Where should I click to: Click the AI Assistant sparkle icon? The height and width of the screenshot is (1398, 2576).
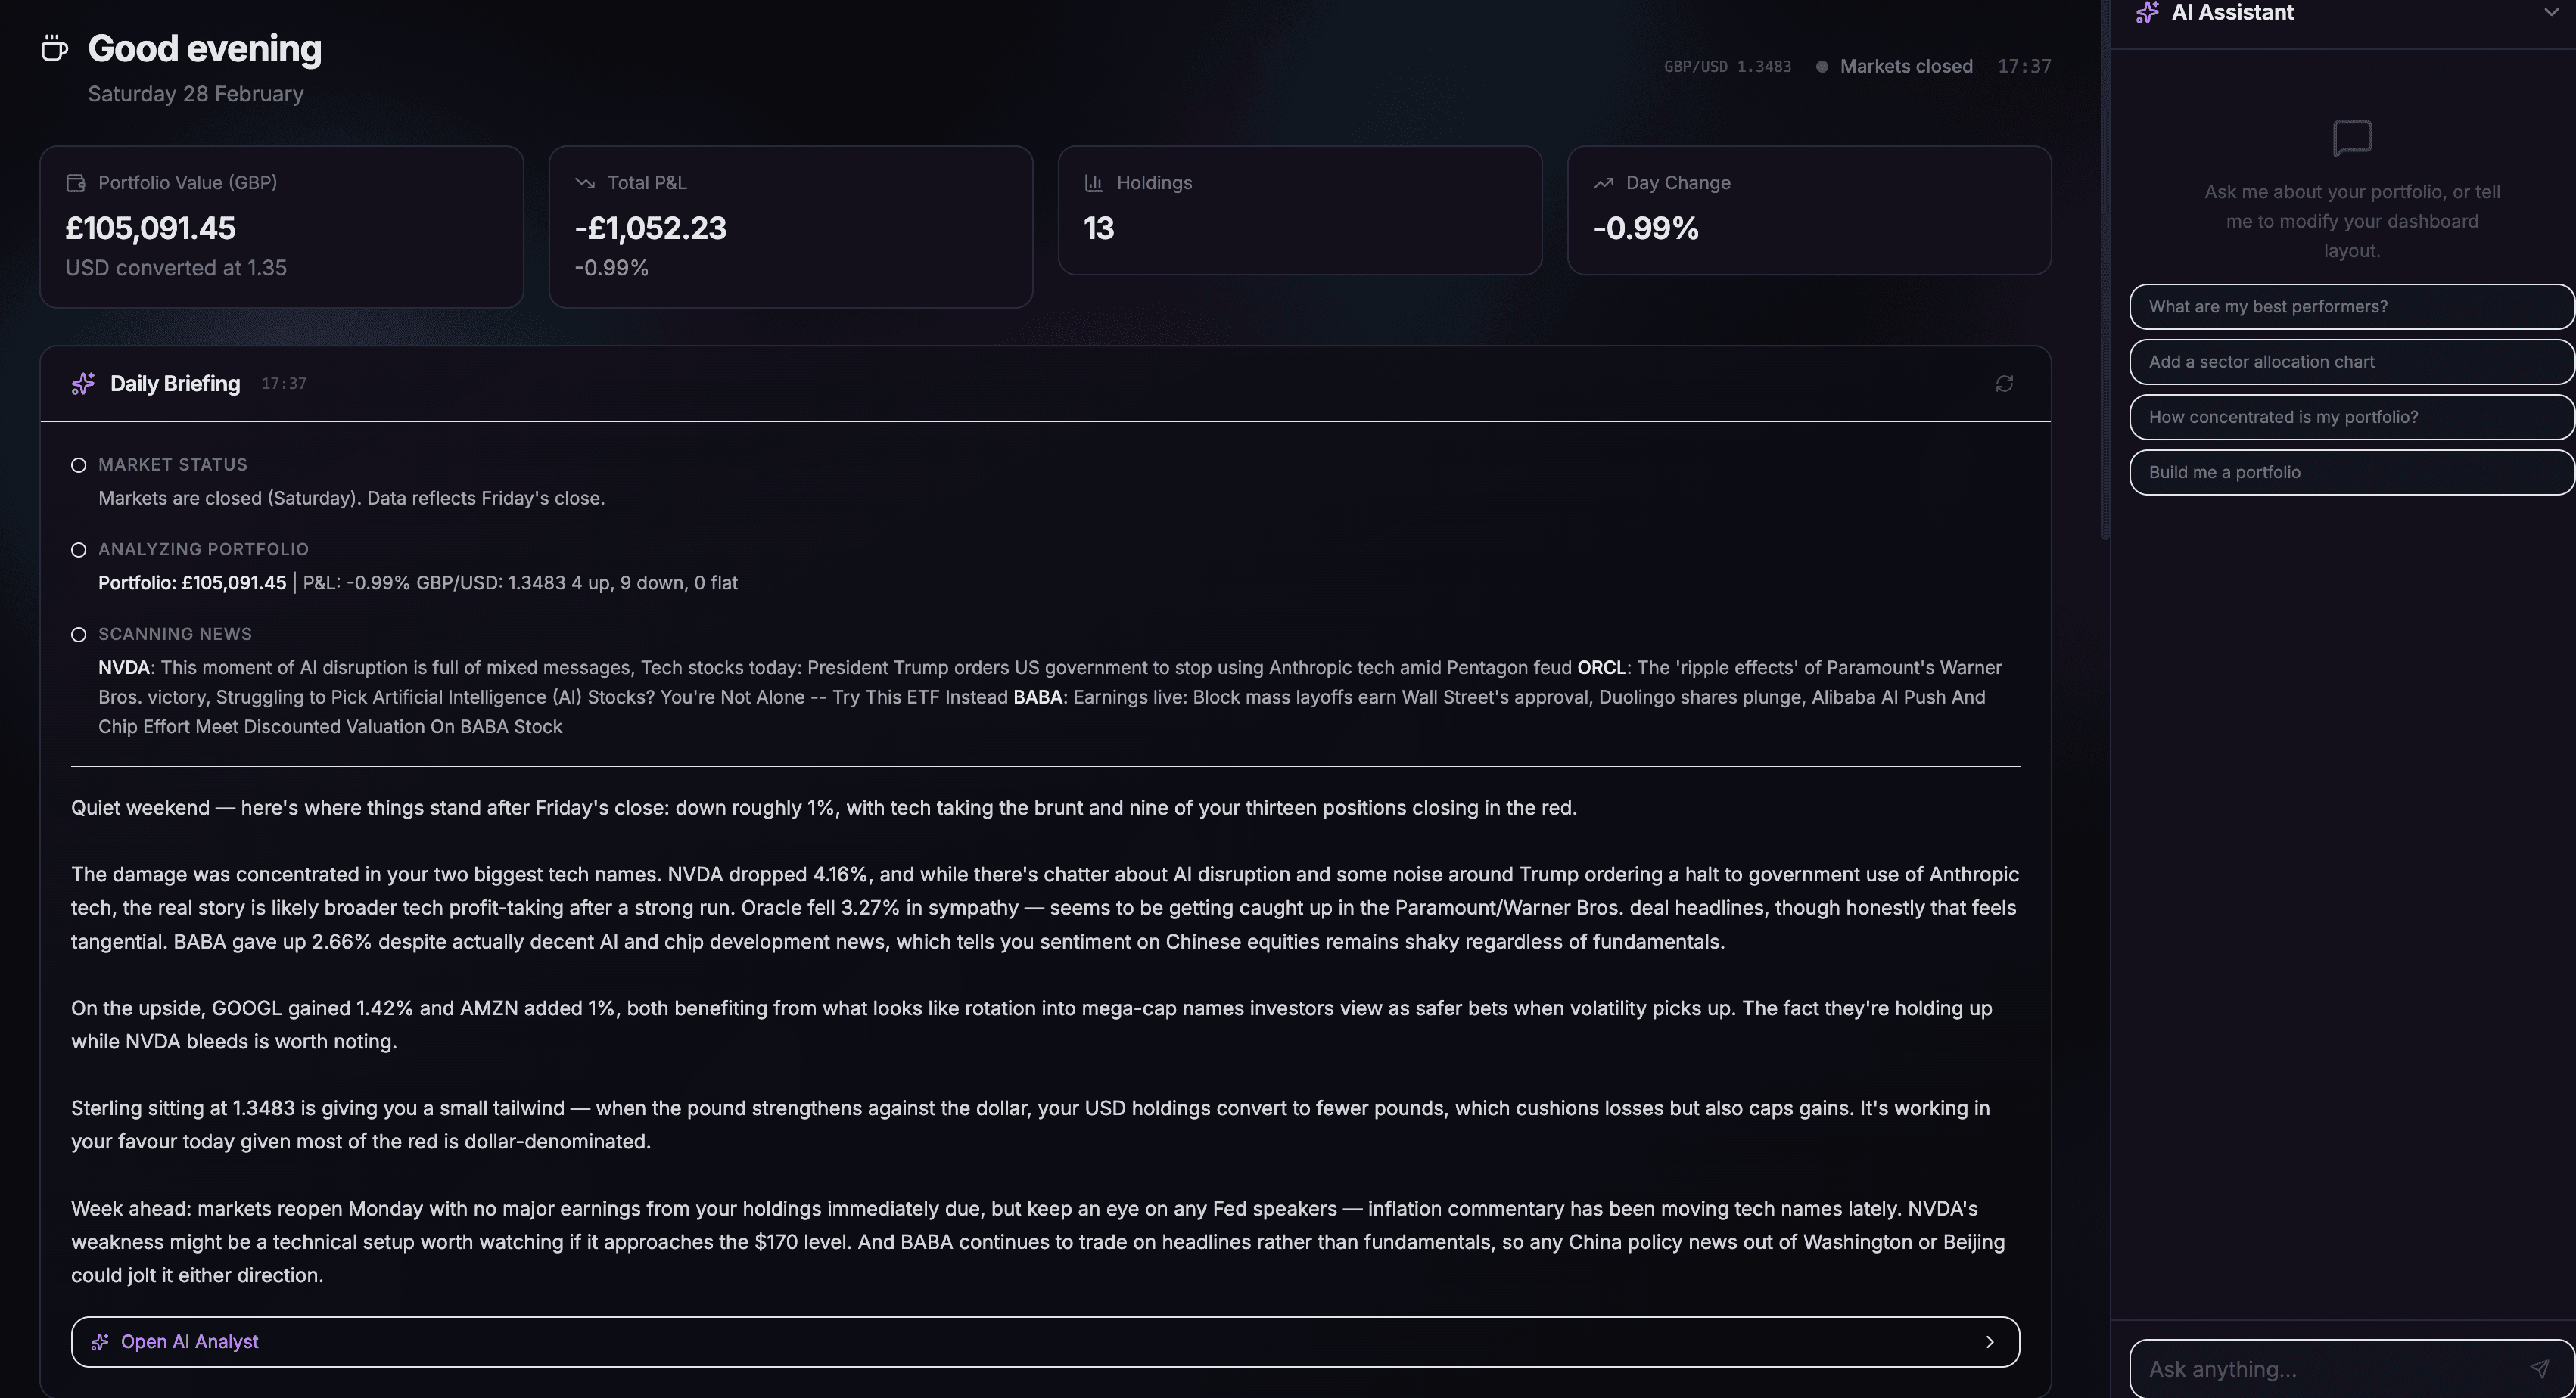[2147, 12]
